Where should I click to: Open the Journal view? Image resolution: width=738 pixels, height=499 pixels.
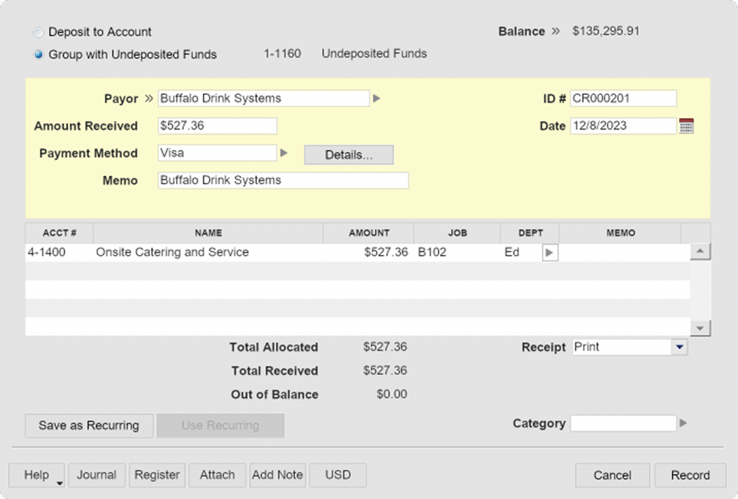tap(97, 475)
